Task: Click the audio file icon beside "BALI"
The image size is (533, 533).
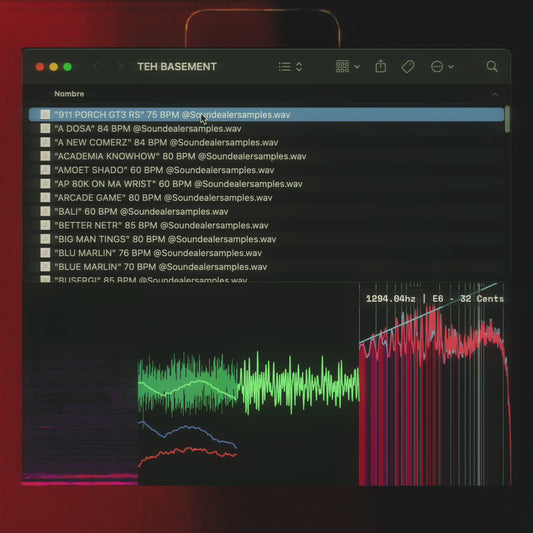Action: 45,211
